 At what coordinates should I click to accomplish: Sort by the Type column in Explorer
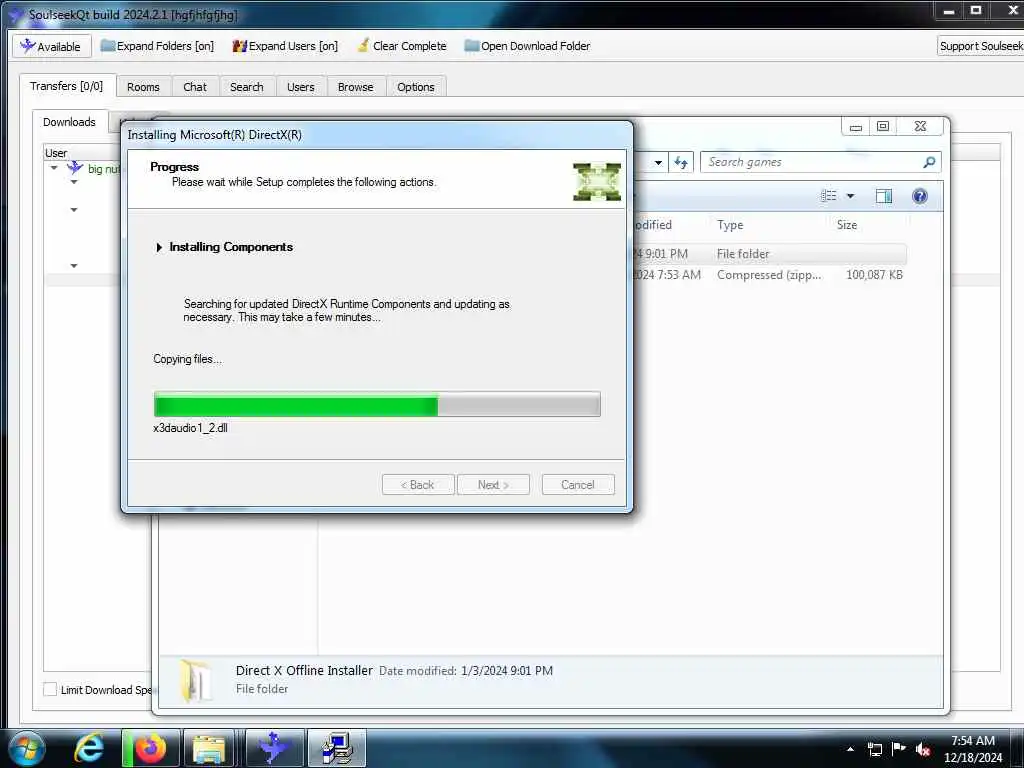(730, 225)
